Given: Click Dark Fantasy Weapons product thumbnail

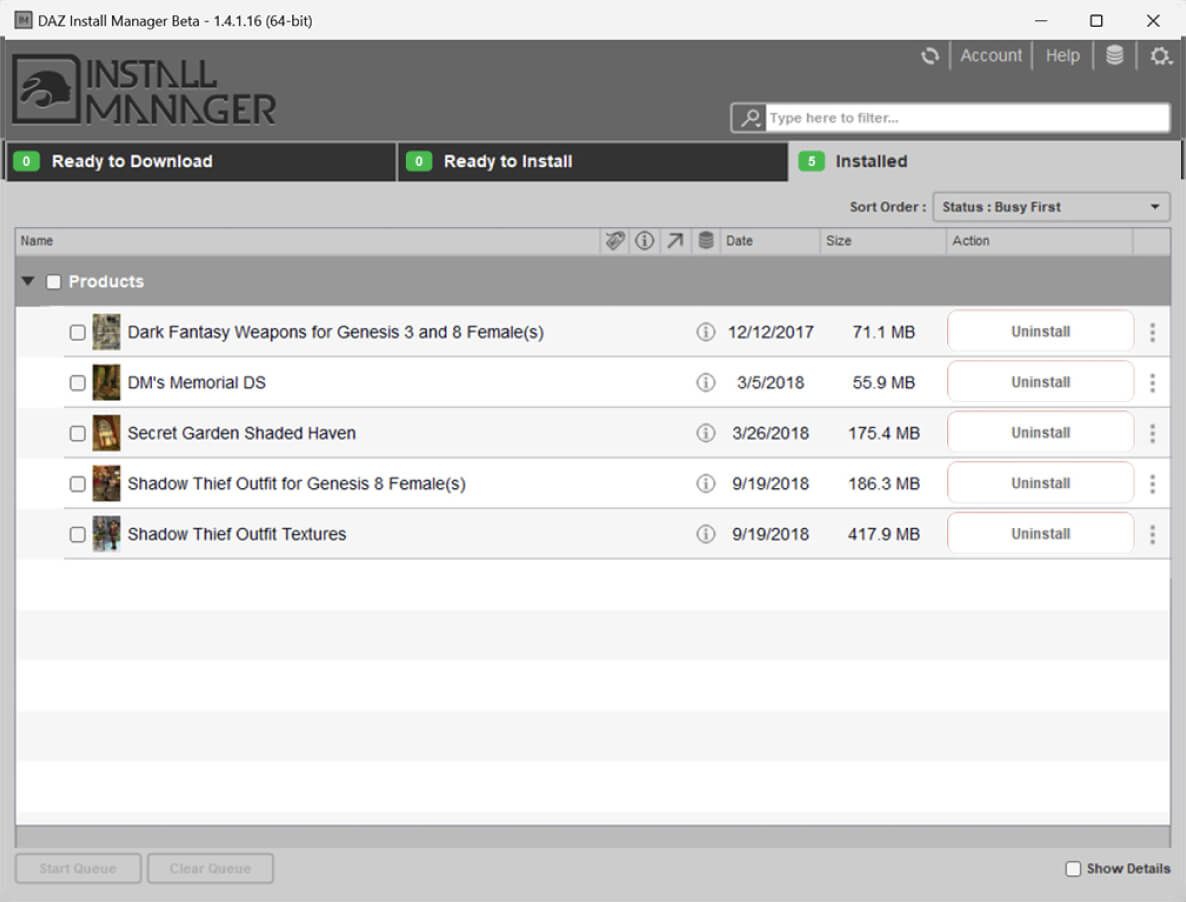Looking at the screenshot, I should tap(106, 332).
